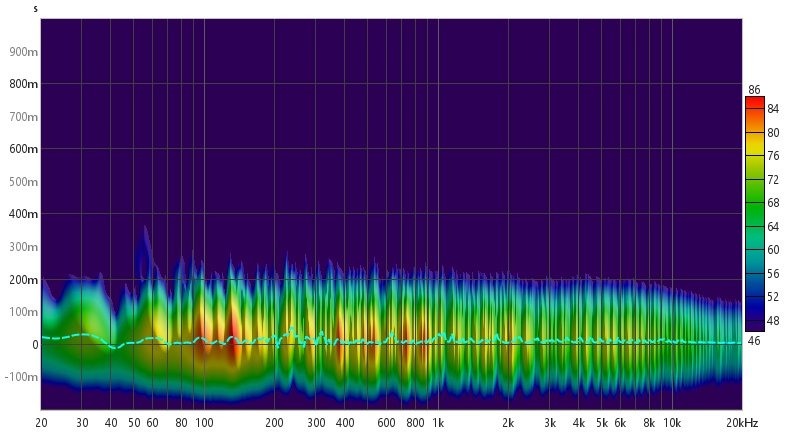Click the 400m label on the time axis
The height and width of the screenshot is (434, 800).
pyautogui.click(x=24, y=215)
